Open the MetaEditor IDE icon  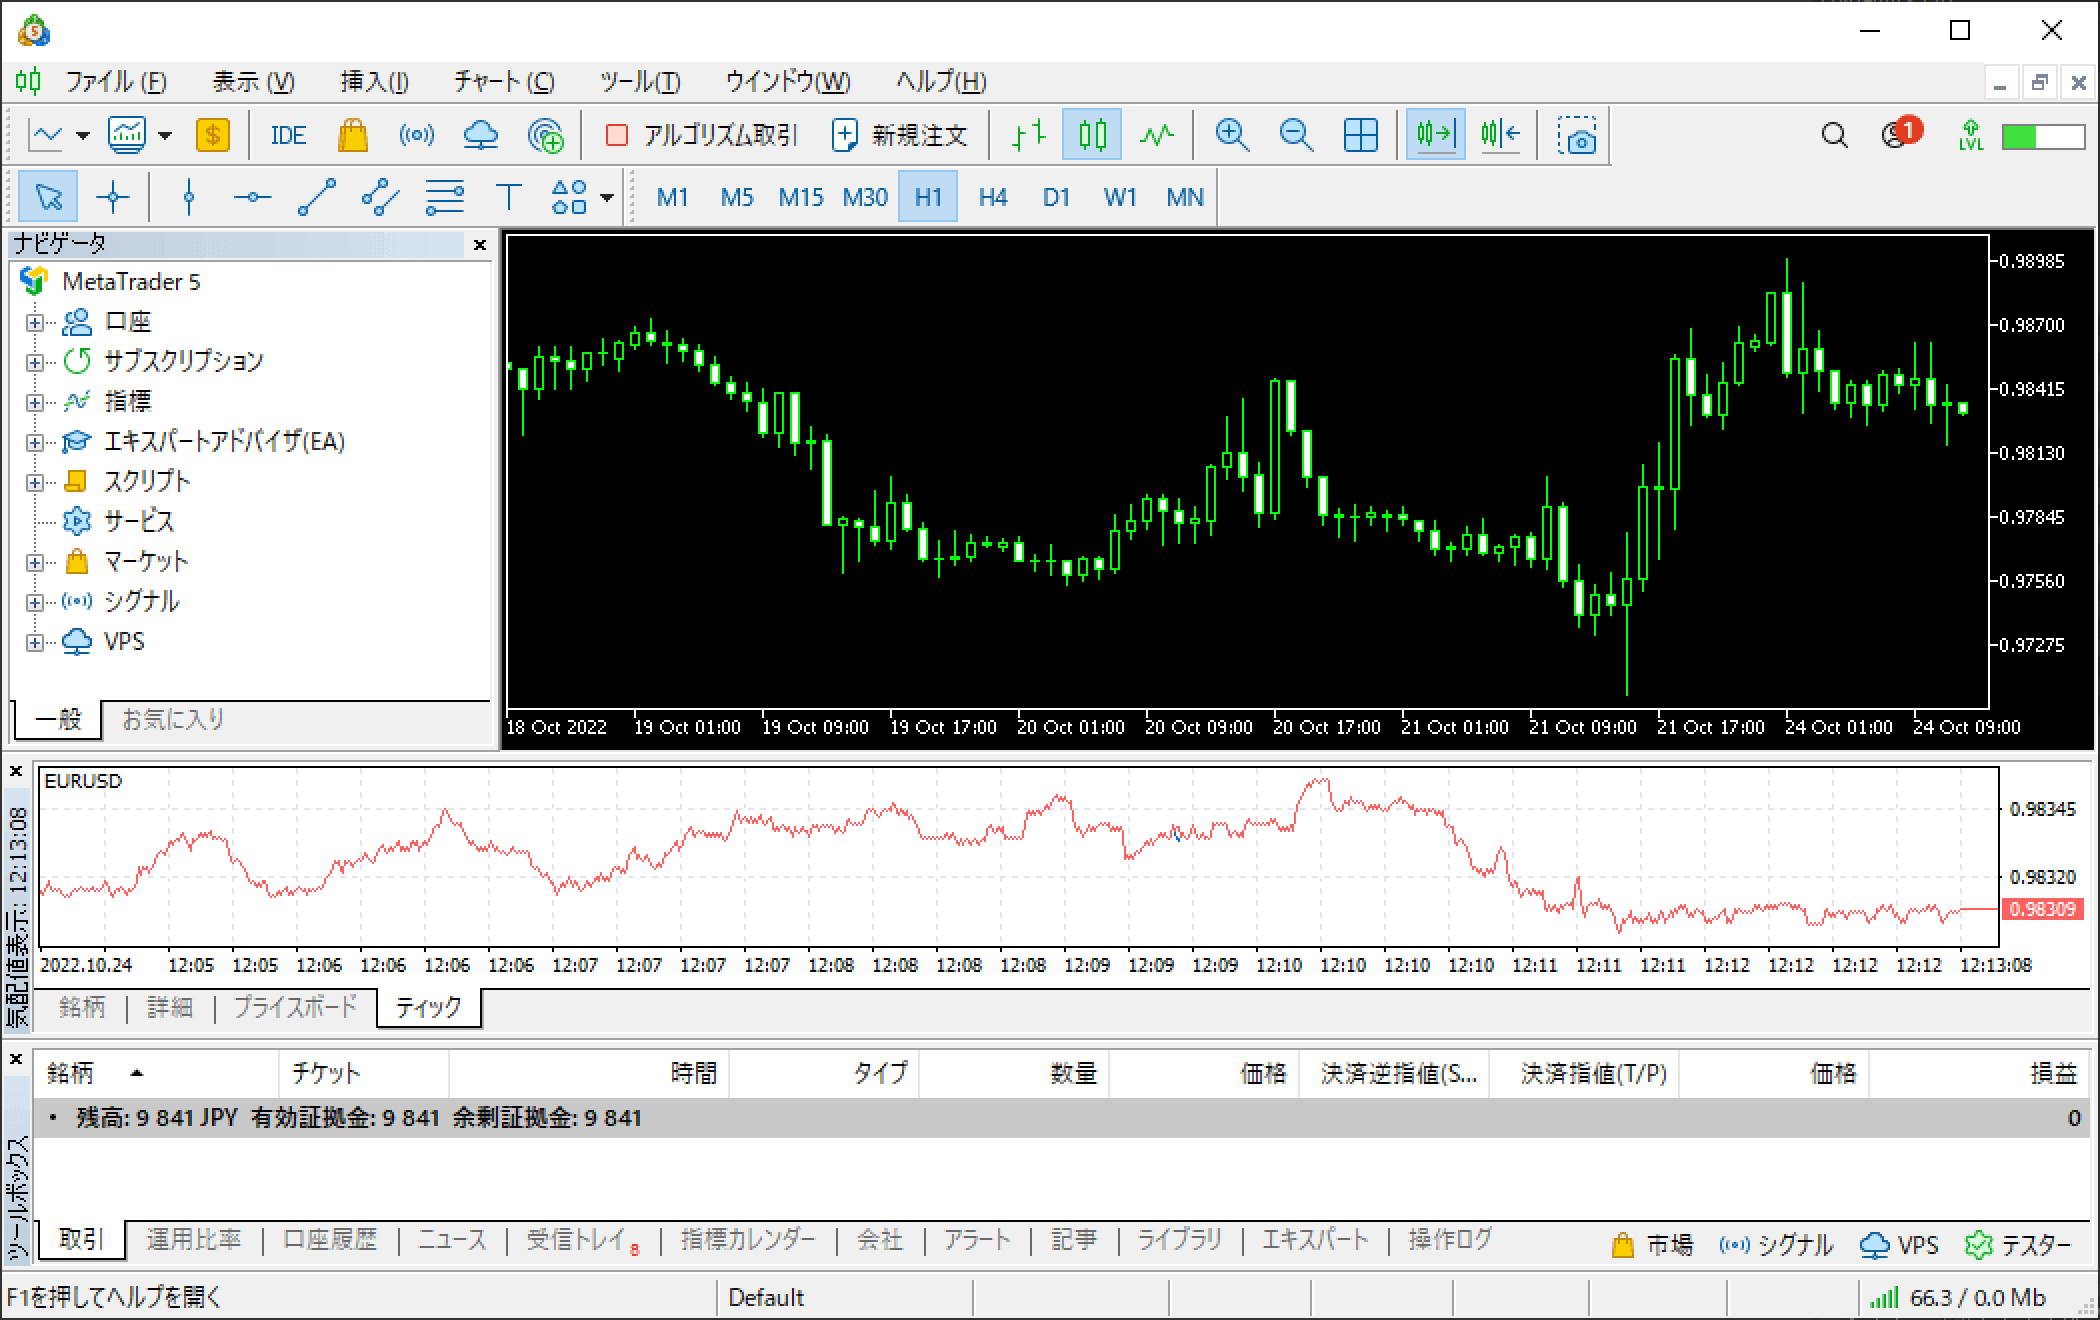[x=288, y=135]
